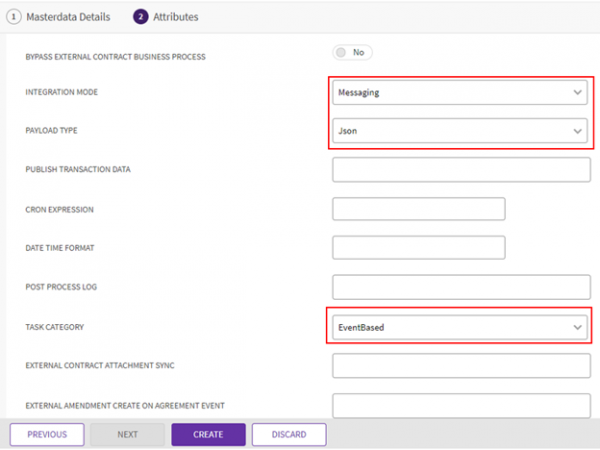Click the Payload Type chevron arrow
Viewport: 600px width, 450px height.
tap(577, 131)
